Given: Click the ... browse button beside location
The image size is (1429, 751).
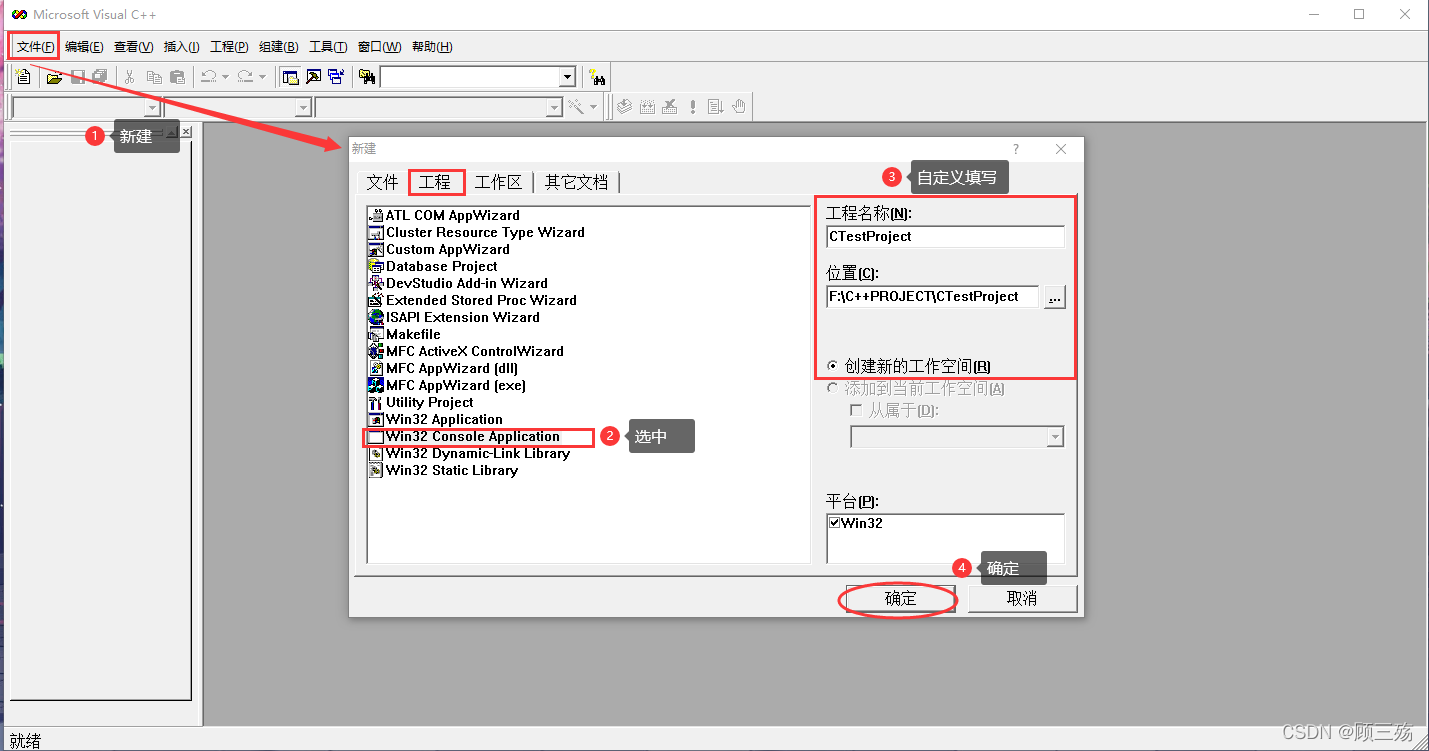Looking at the screenshot, I should click(x=1054, y=297).
